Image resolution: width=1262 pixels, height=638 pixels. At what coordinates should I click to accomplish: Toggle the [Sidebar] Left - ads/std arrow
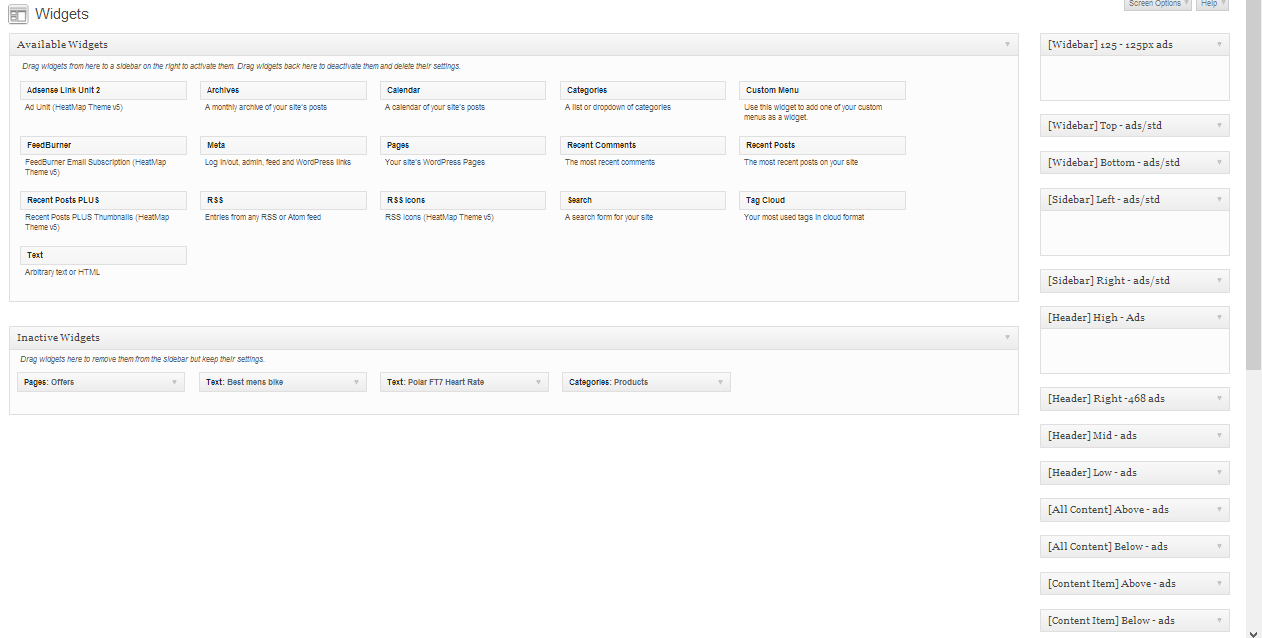tap(1219, 200)
